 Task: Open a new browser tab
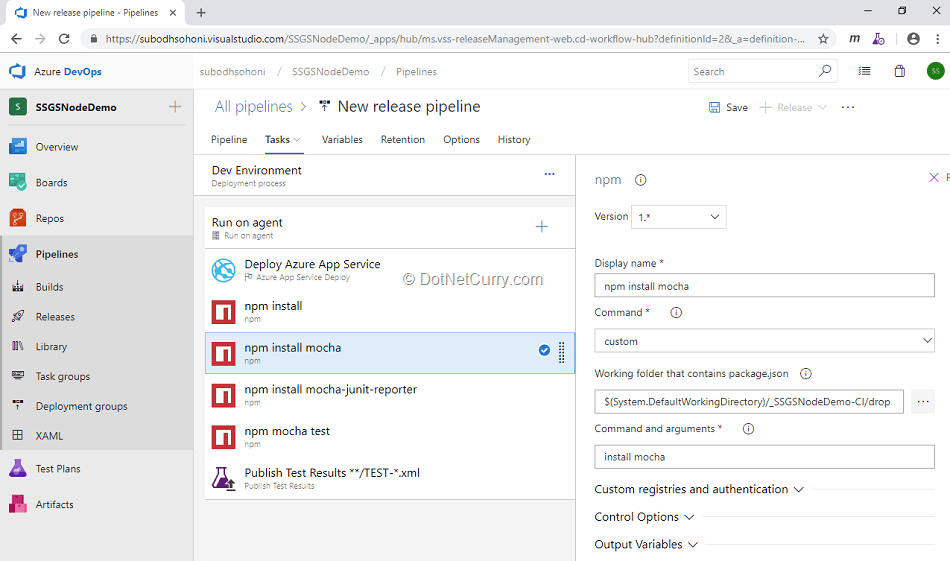(201, 12)
